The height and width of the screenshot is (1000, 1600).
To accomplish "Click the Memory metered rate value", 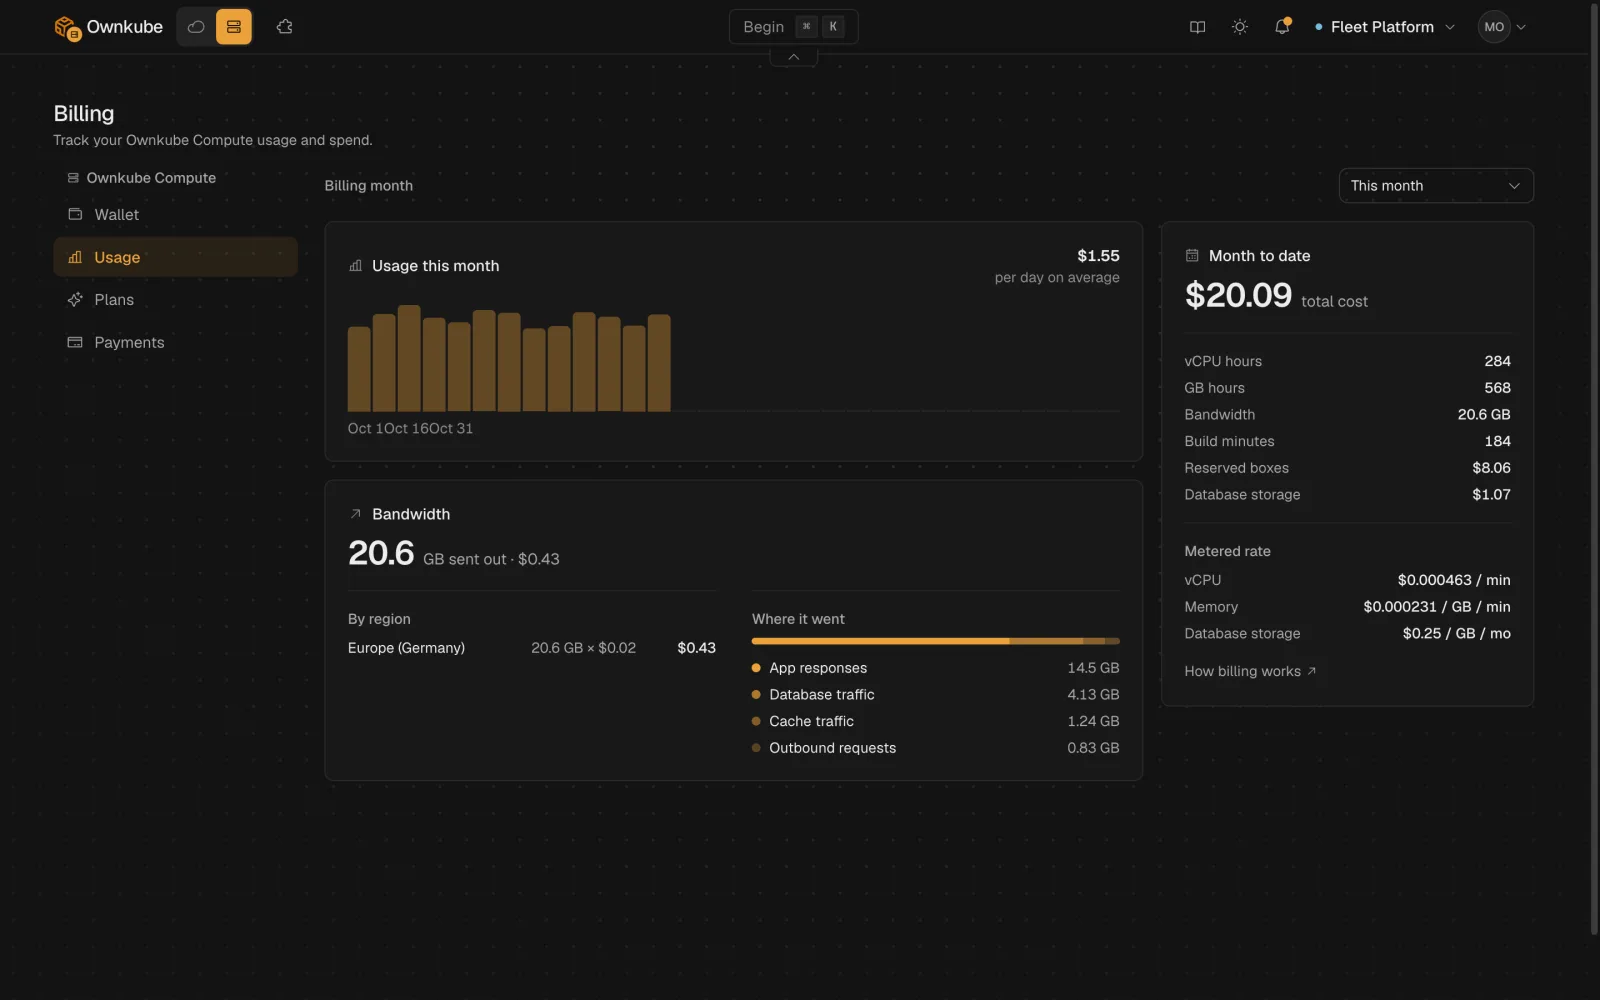I will [1437, 607].
